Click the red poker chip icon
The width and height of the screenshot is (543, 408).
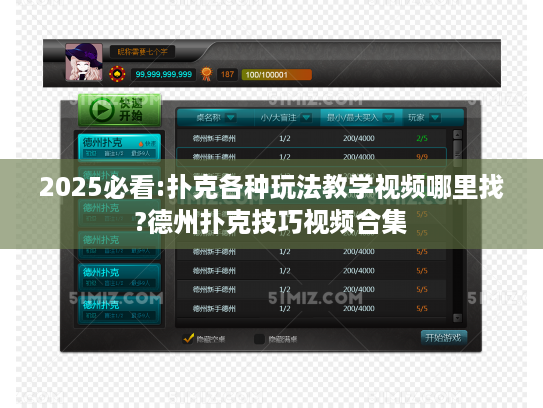[x=117, y=74]
